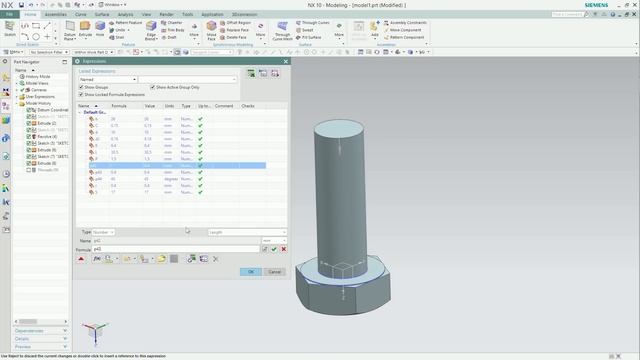The width and height of the screenshot is (640, 360).
Task: Open the Menu dropdown button
Action: click(13, 52)
